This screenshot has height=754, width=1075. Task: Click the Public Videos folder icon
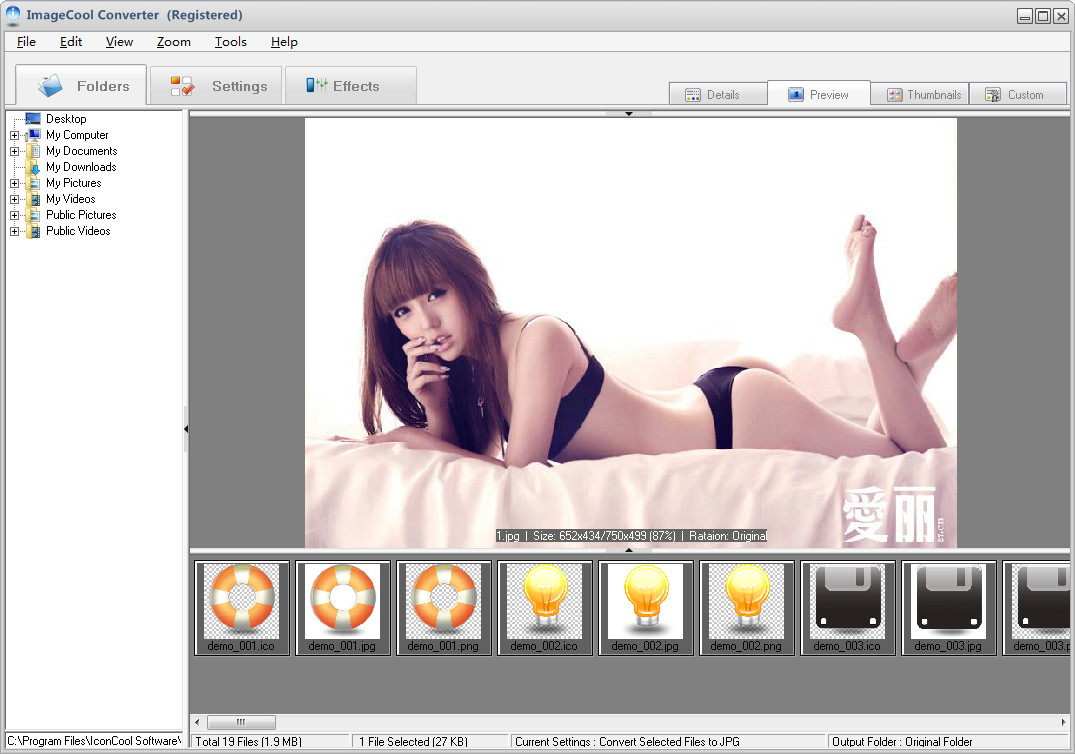[x=33, y=231]
